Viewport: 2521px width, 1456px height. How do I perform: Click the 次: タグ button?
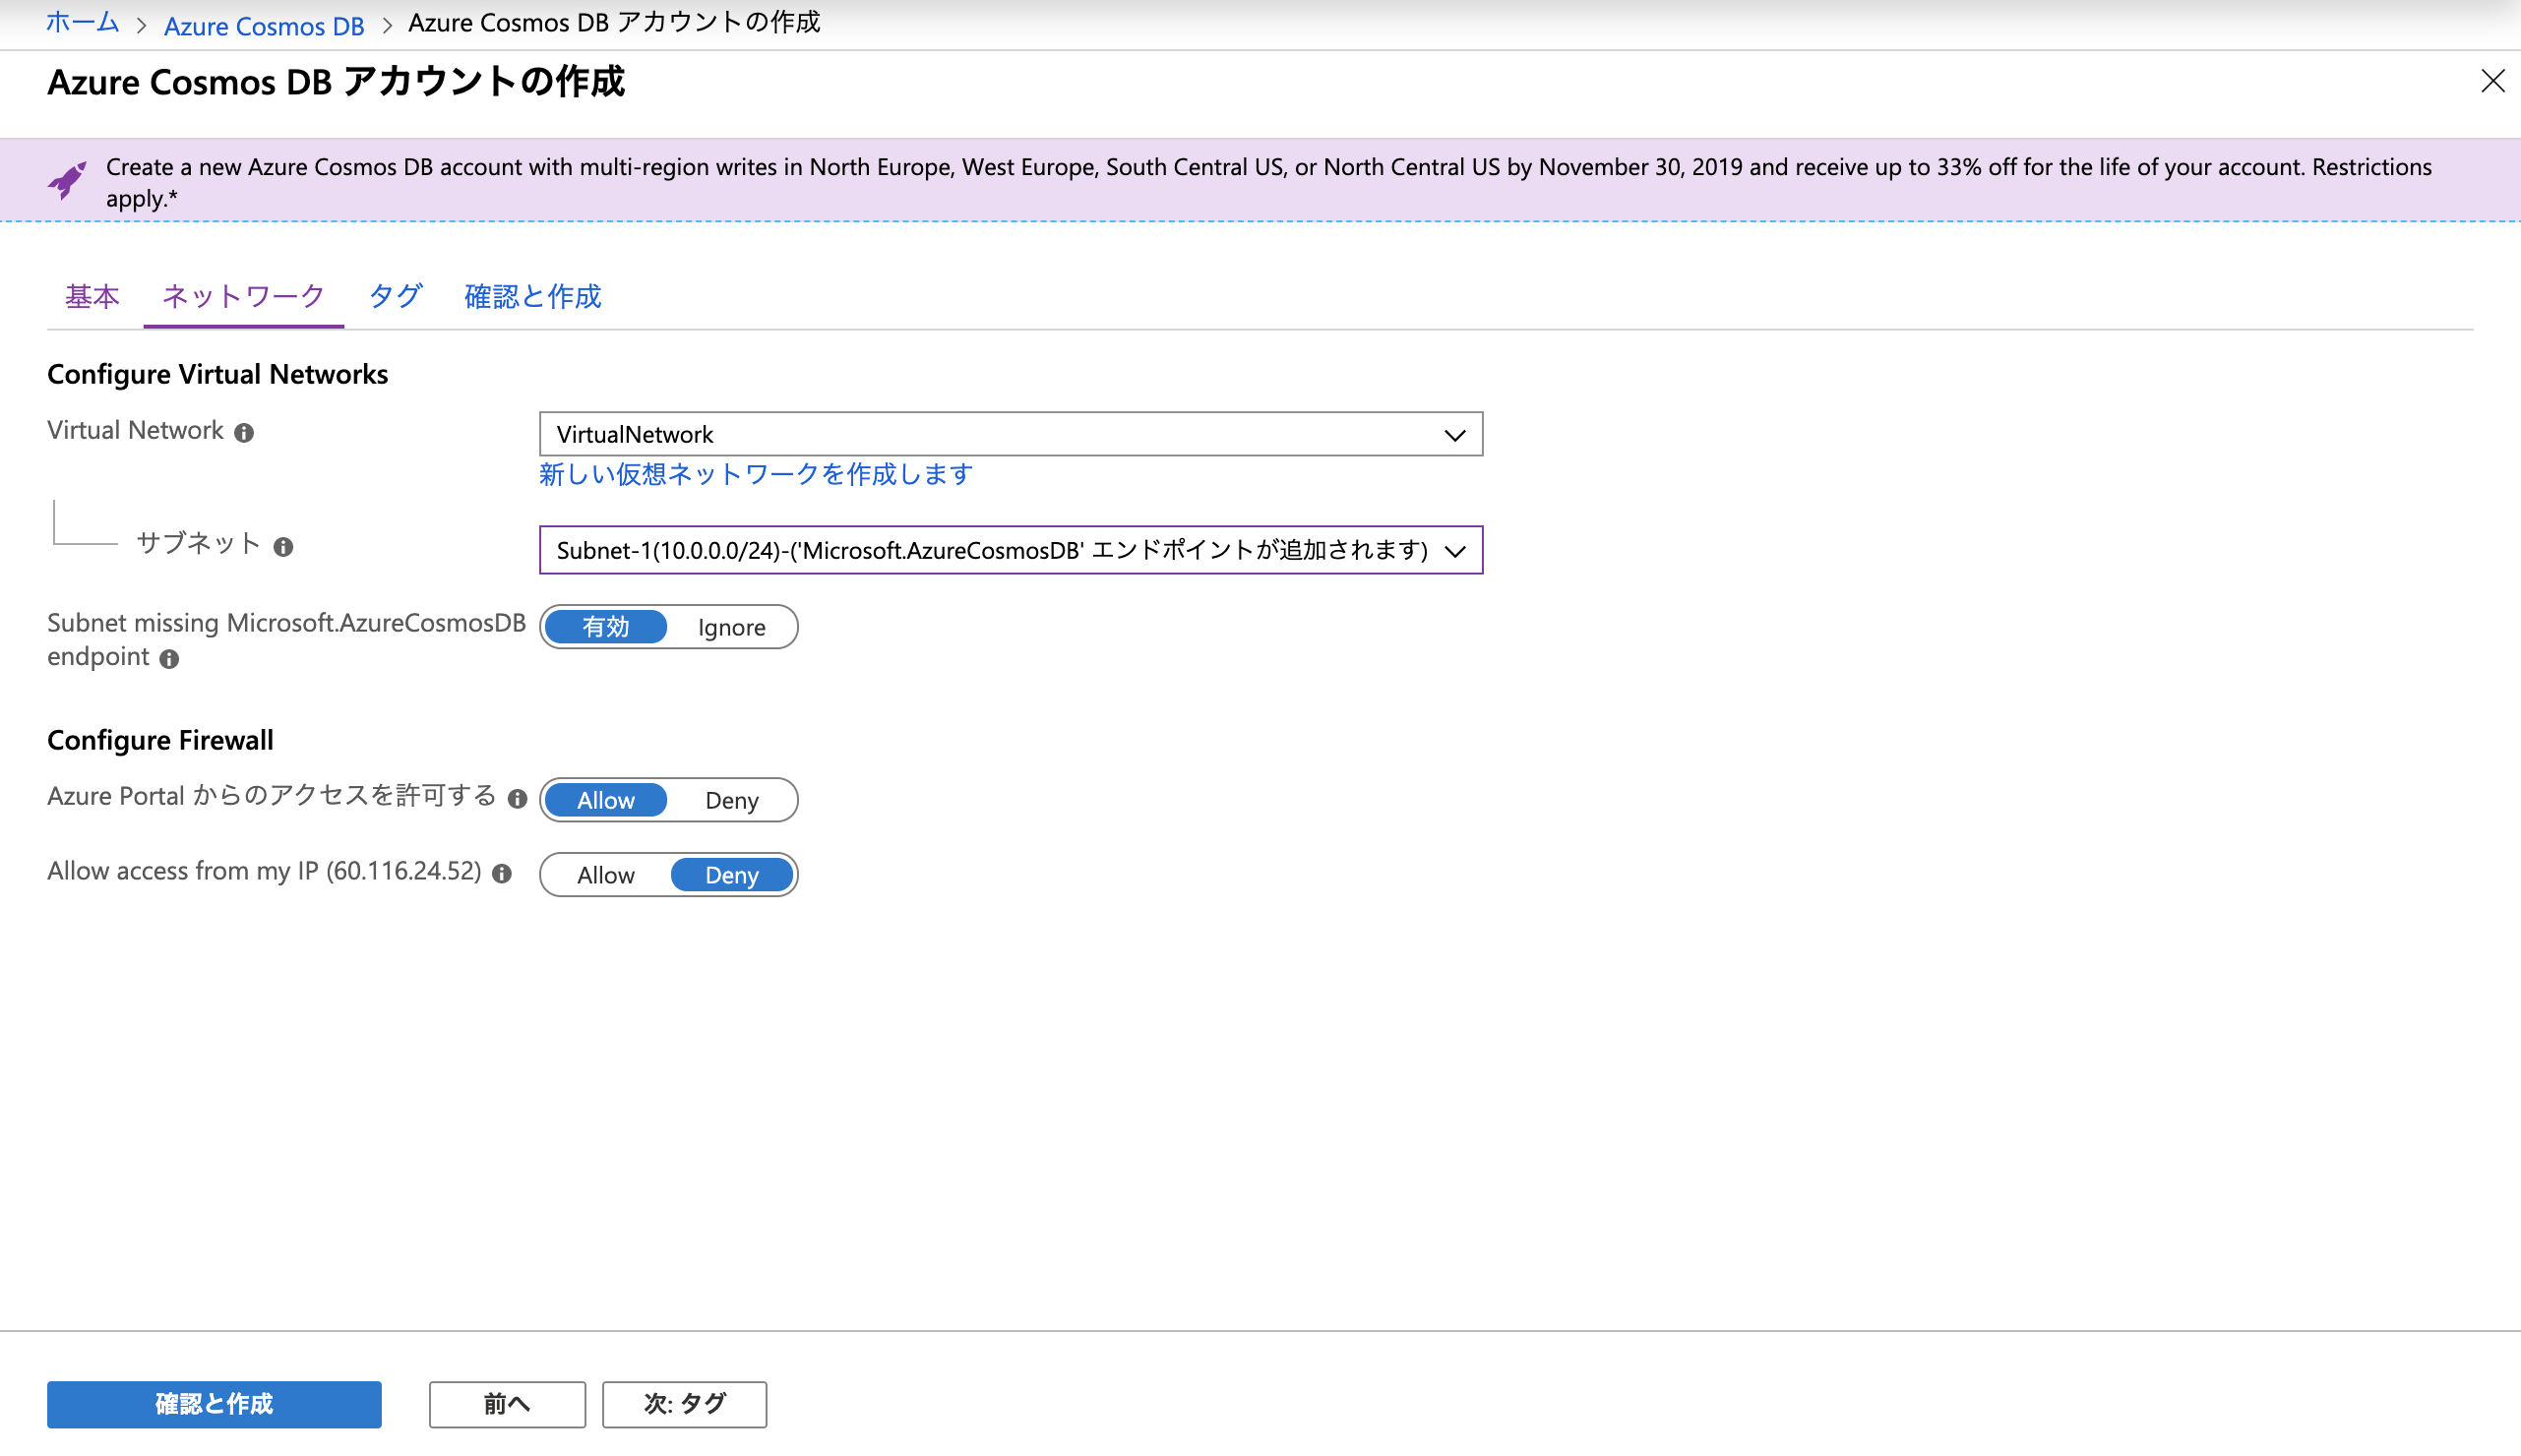coord(684,1404)
